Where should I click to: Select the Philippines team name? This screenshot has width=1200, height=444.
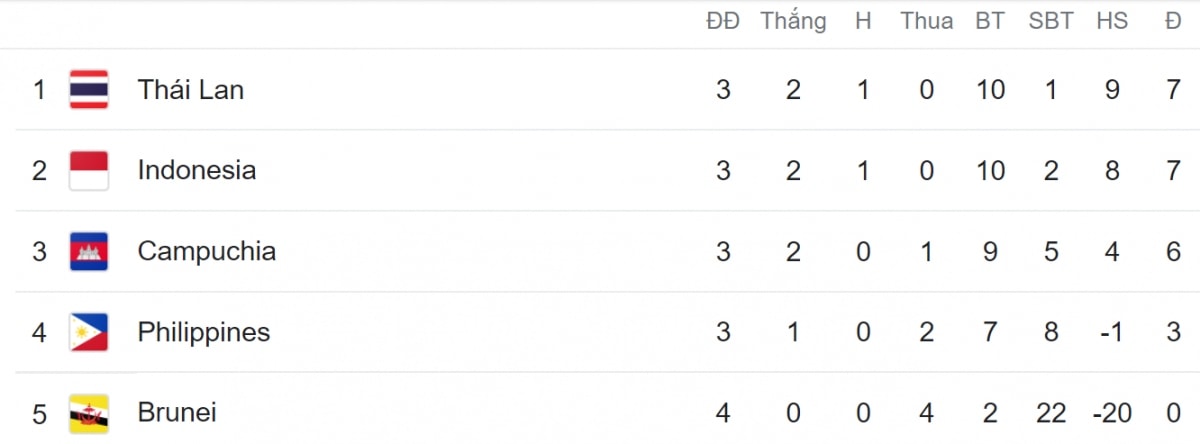204,332
